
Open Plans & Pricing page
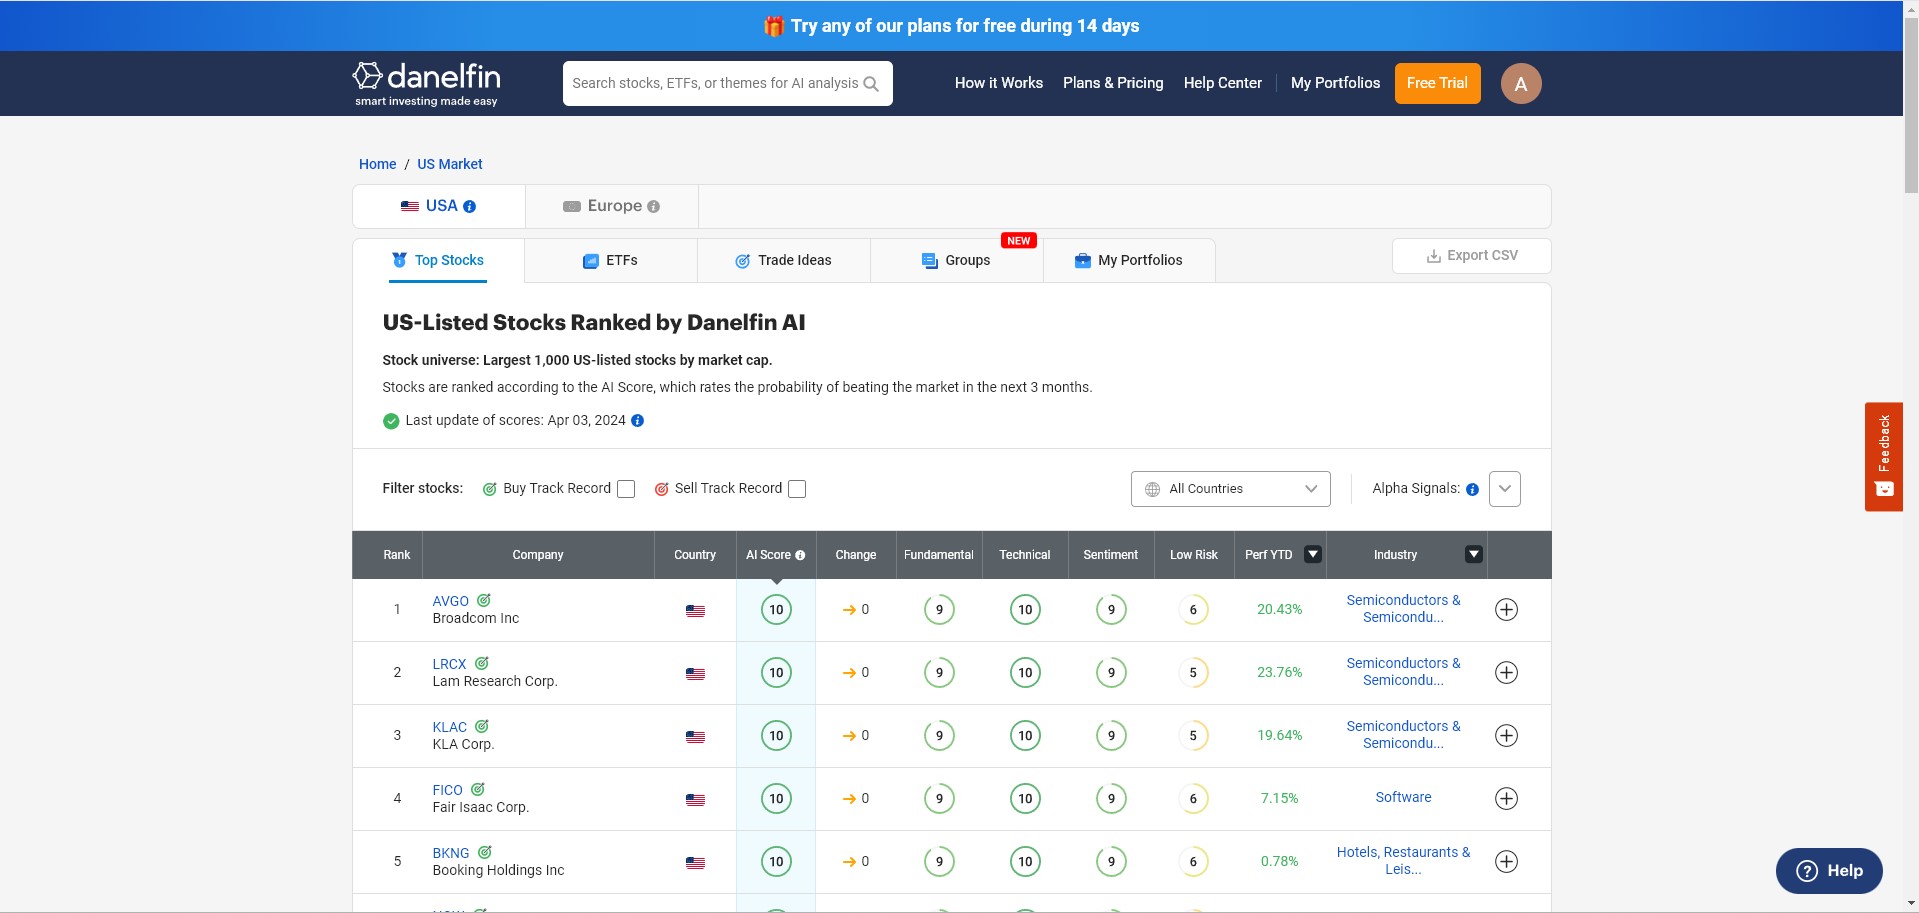click(x=1113, y=84)
